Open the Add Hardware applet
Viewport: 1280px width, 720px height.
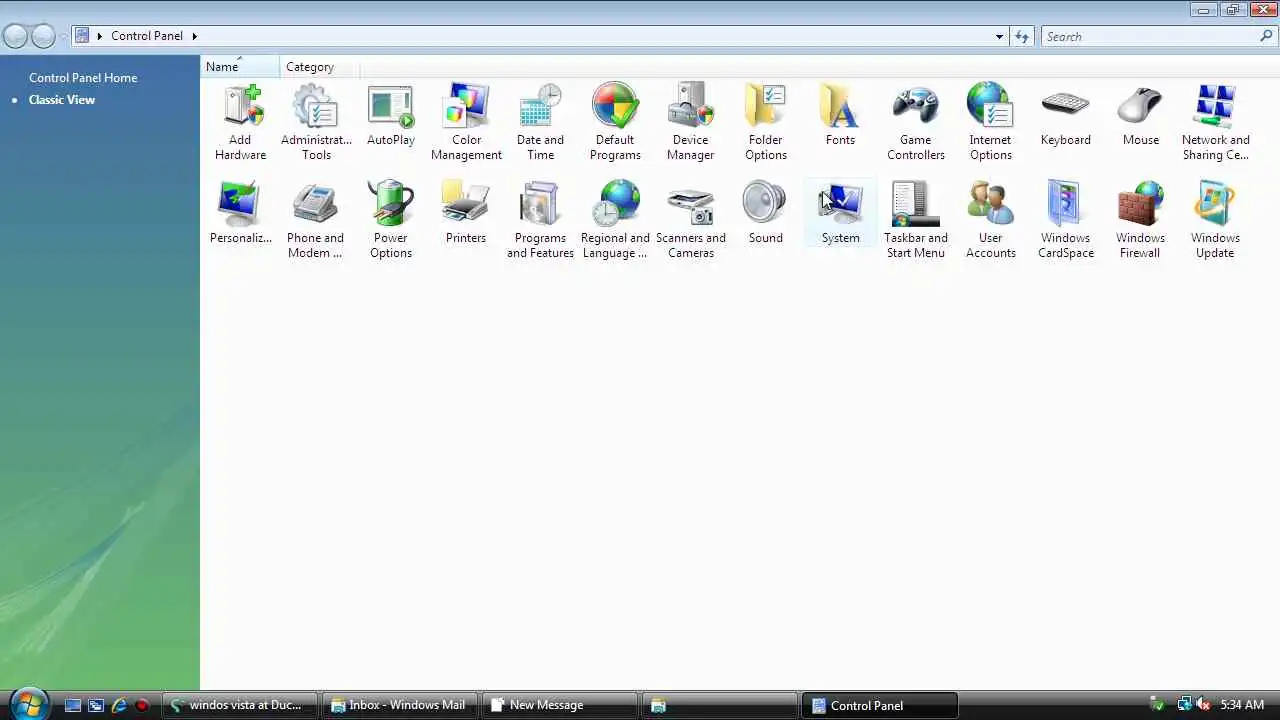(x=240, y=122)
